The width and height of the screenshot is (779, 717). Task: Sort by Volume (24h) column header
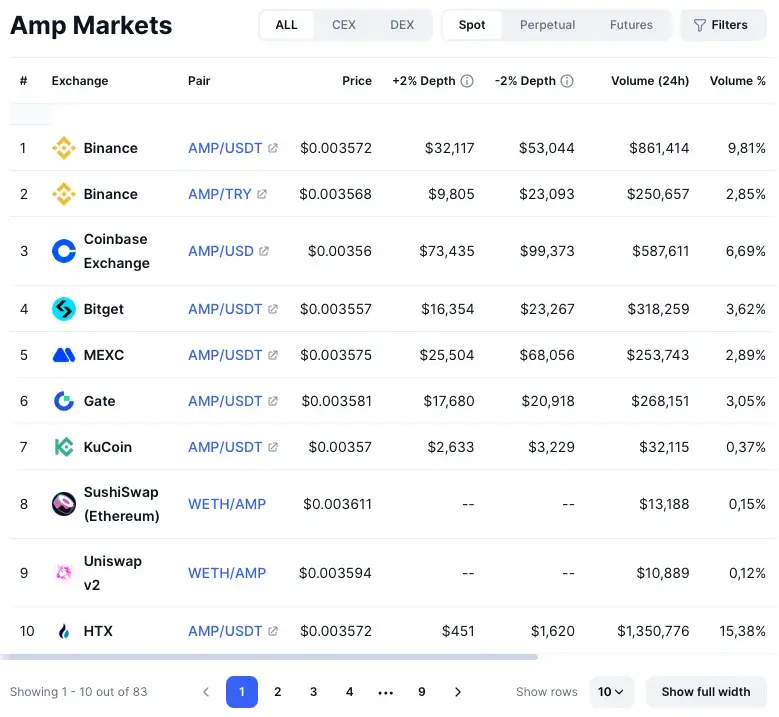(650, 81)
